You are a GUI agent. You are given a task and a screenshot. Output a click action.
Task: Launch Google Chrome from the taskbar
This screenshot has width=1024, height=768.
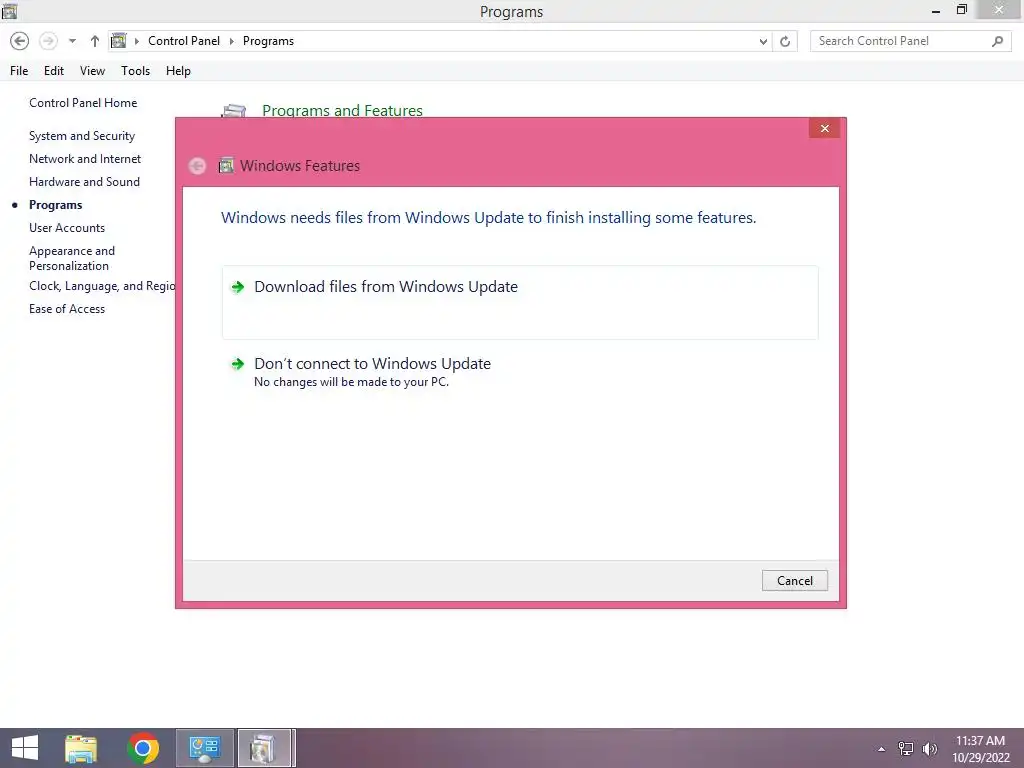[143, 748]
